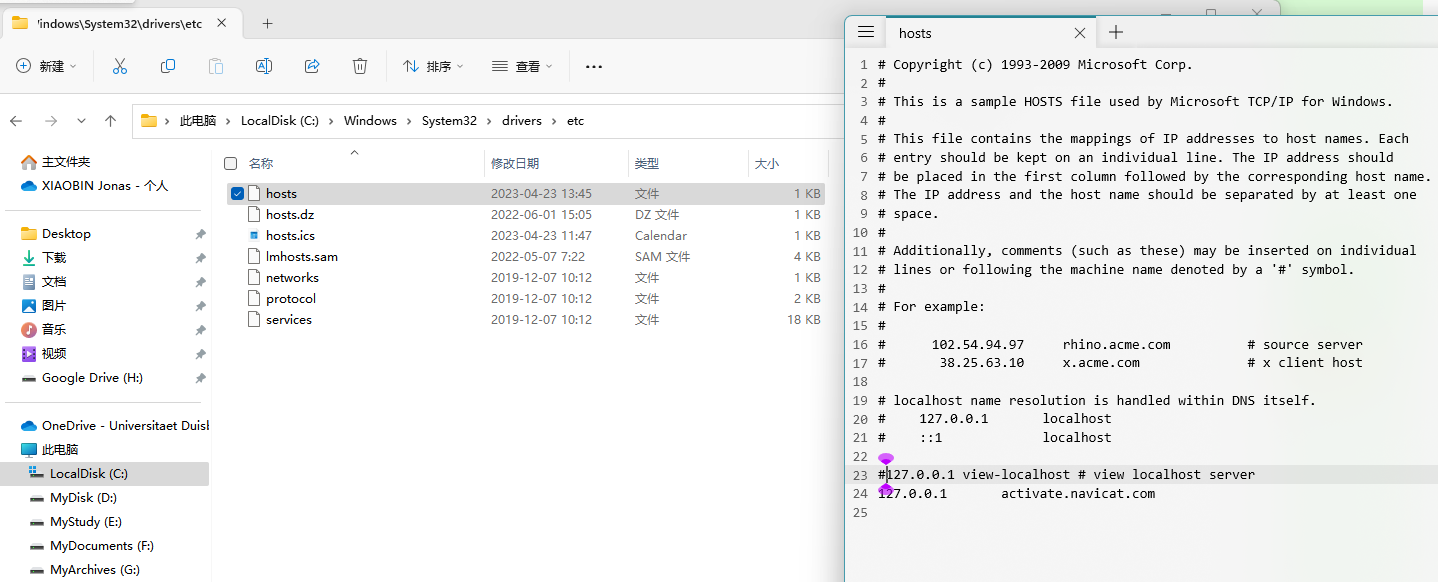Click the Cut scissors icon in Explorer toolbar
The height and width of the screenshot is (582, 1438).
click(120, 66)
